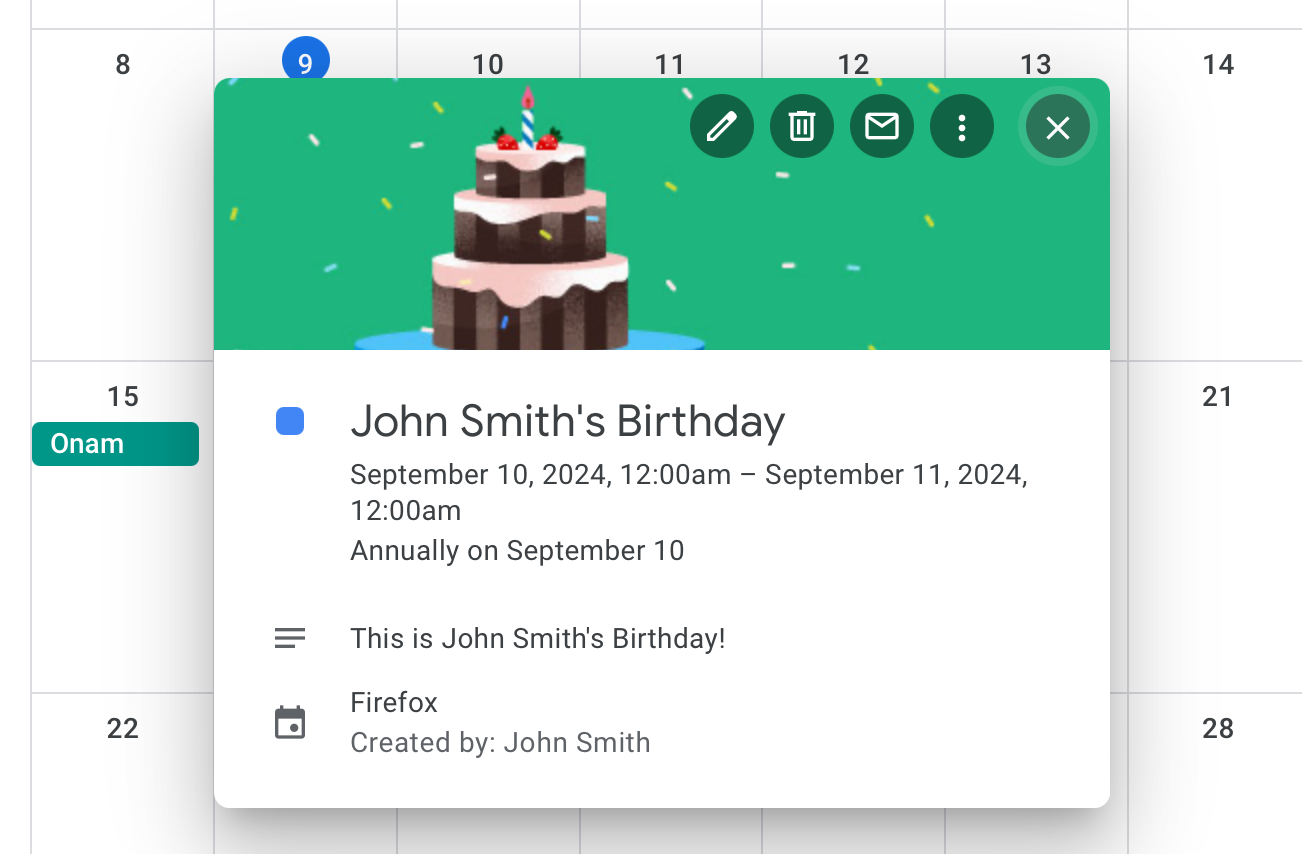
Task: Click the blue event color square
Action: click(x=290, y=421)
